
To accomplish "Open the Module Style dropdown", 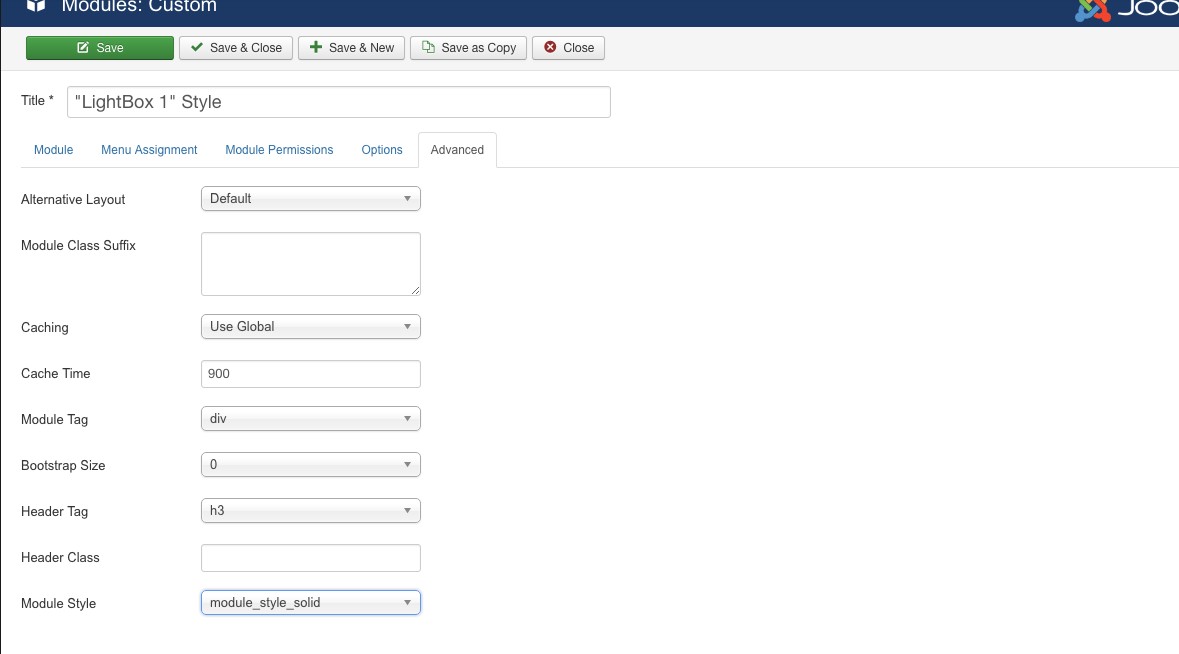I will click(x=310, y=603).
